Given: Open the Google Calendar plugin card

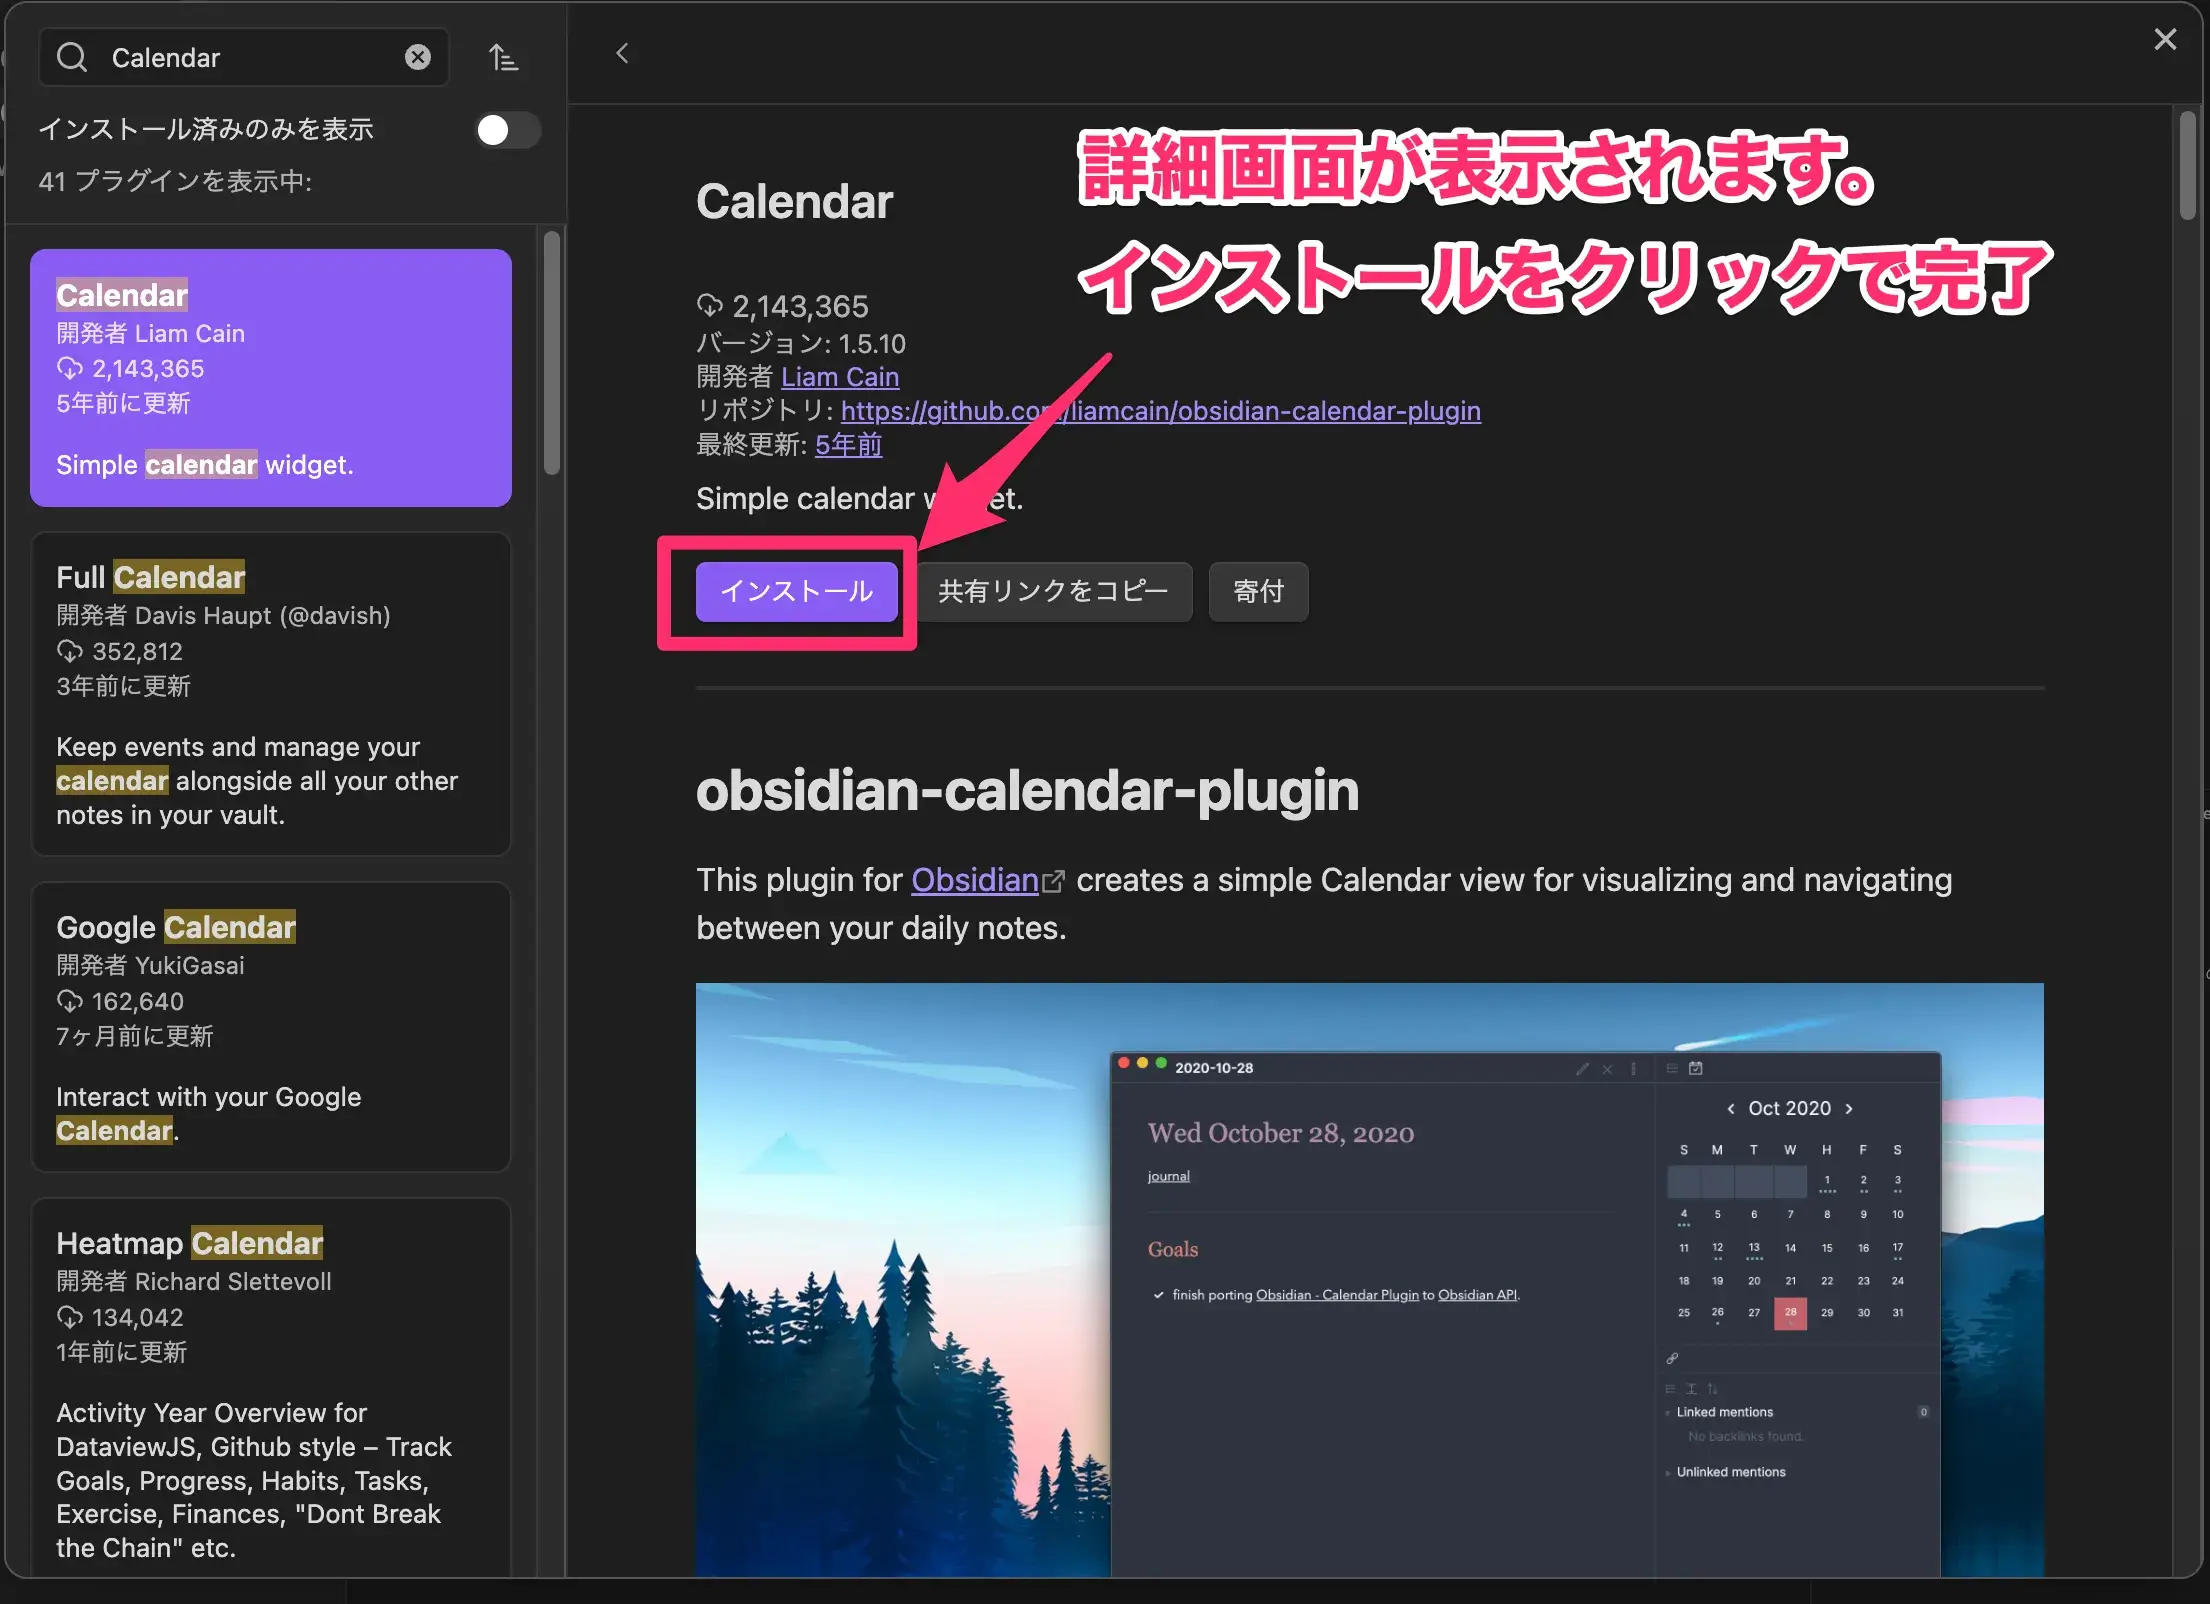Looking at the screenshot, I should point(271,1027).
